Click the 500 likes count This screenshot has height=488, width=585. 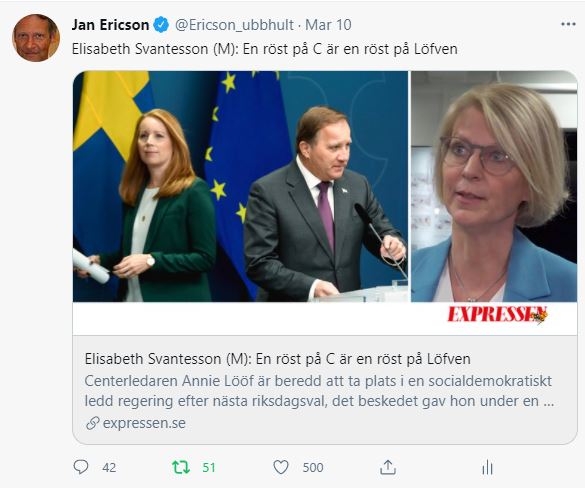313,467
